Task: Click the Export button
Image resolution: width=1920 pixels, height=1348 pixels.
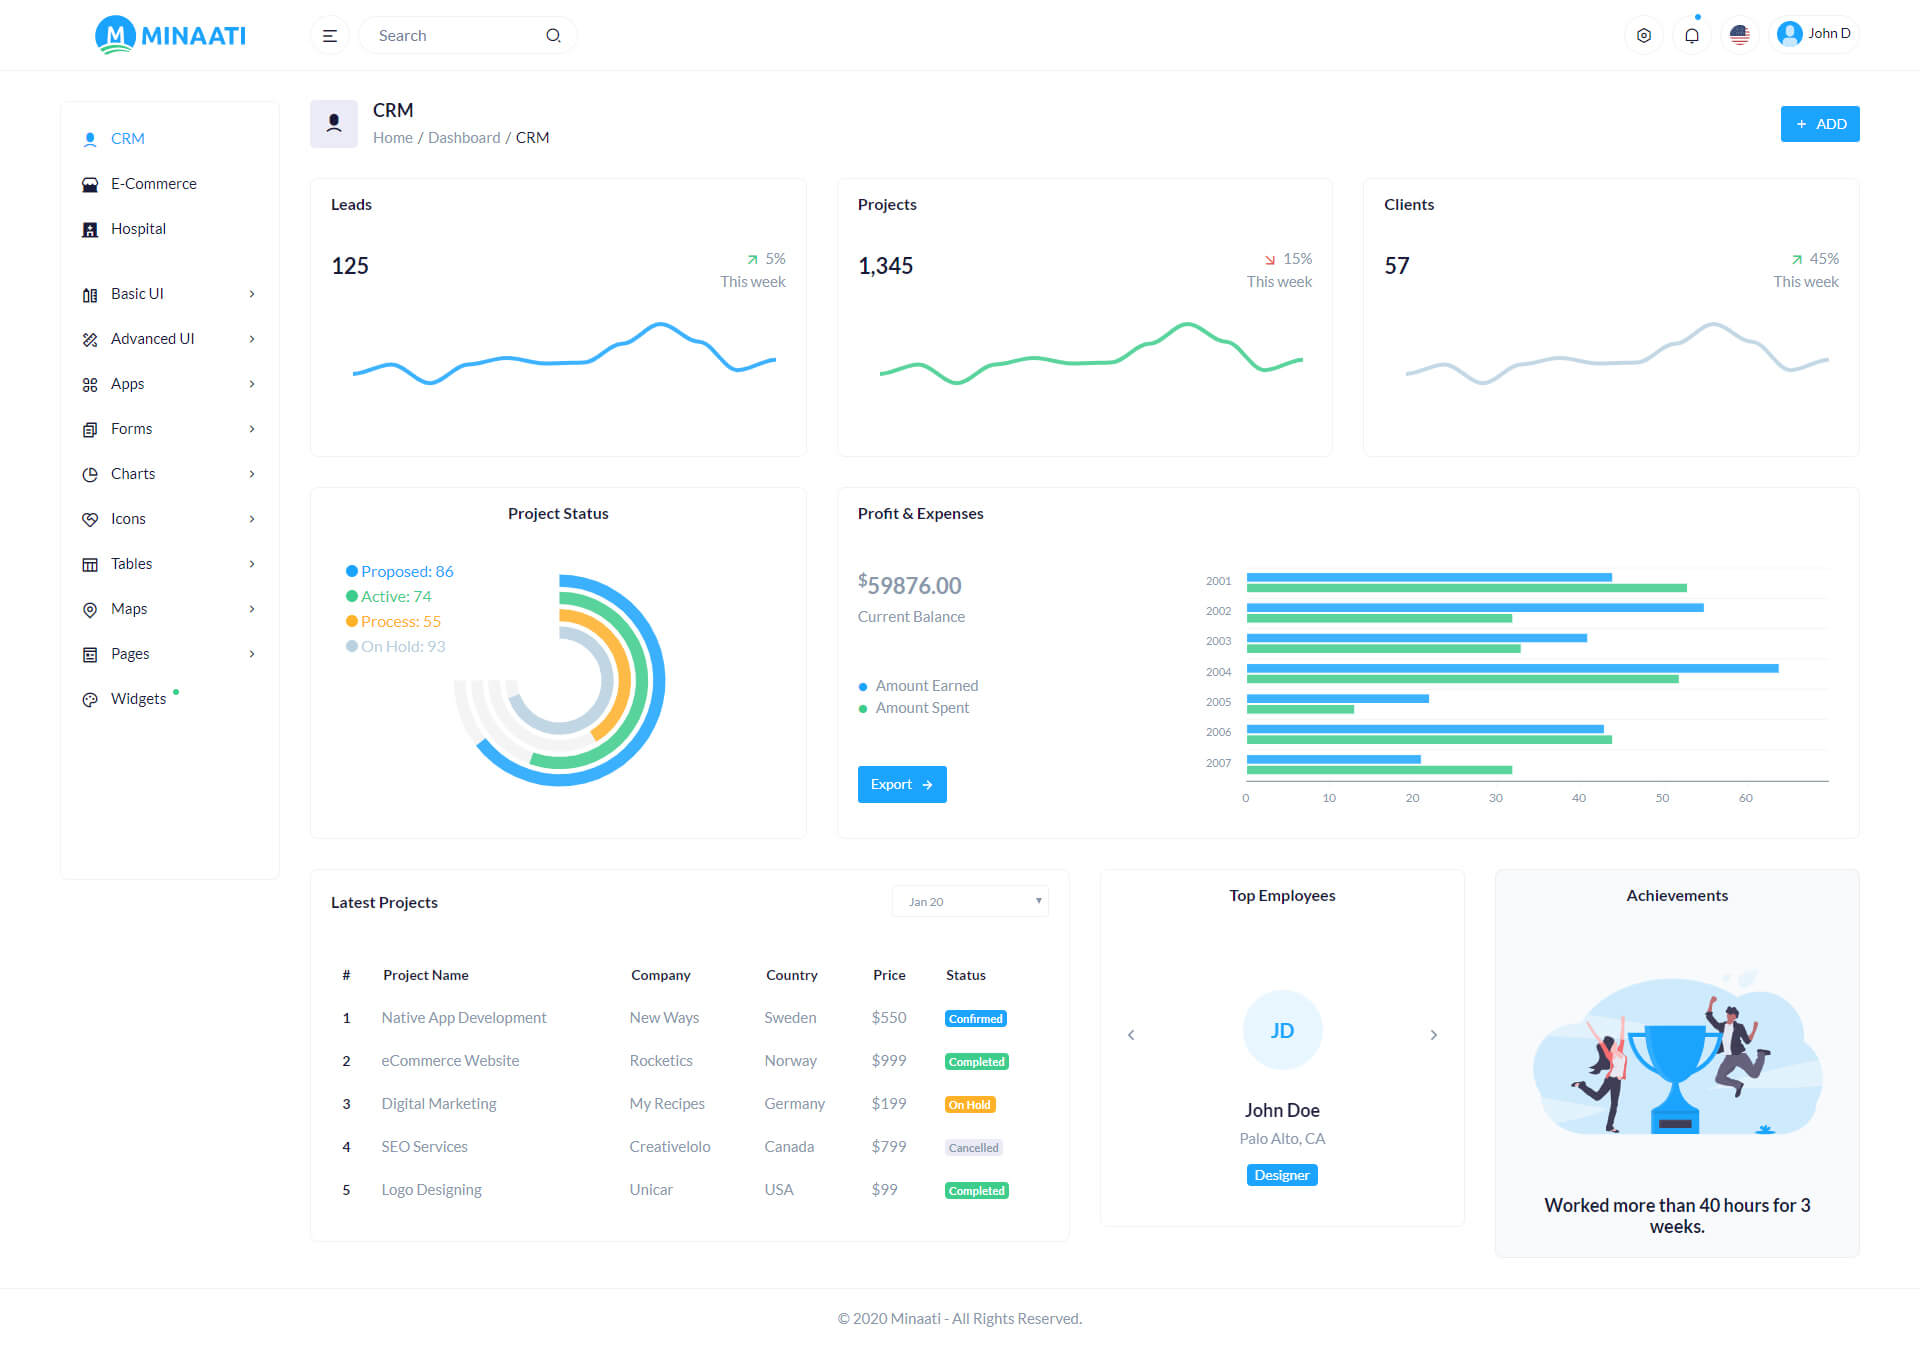Action: [x=901, y=785]
